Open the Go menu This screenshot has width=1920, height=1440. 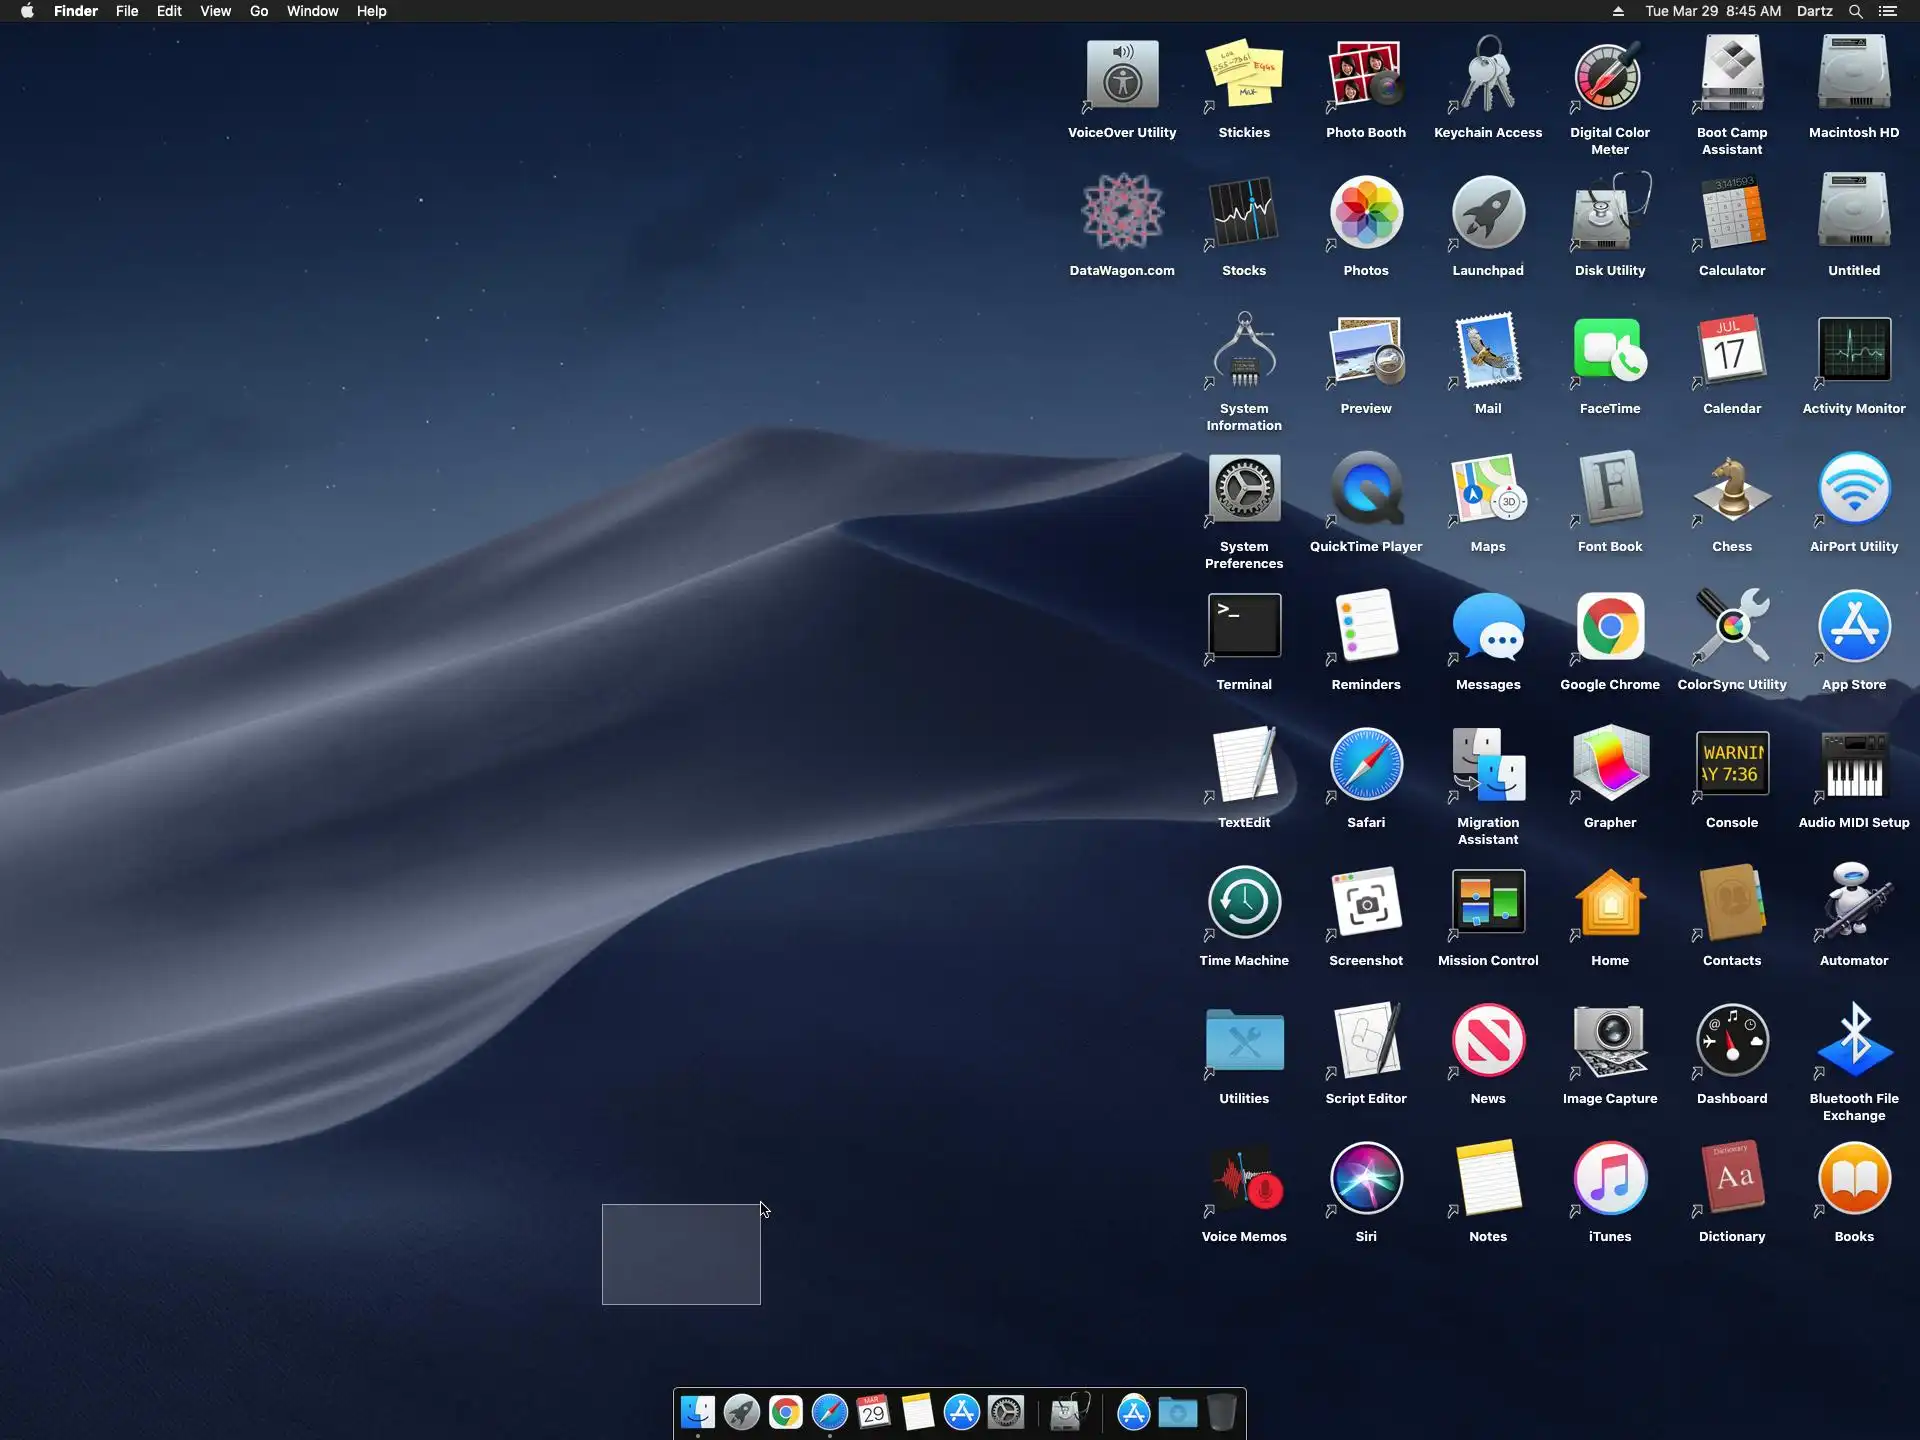[258, 11]
